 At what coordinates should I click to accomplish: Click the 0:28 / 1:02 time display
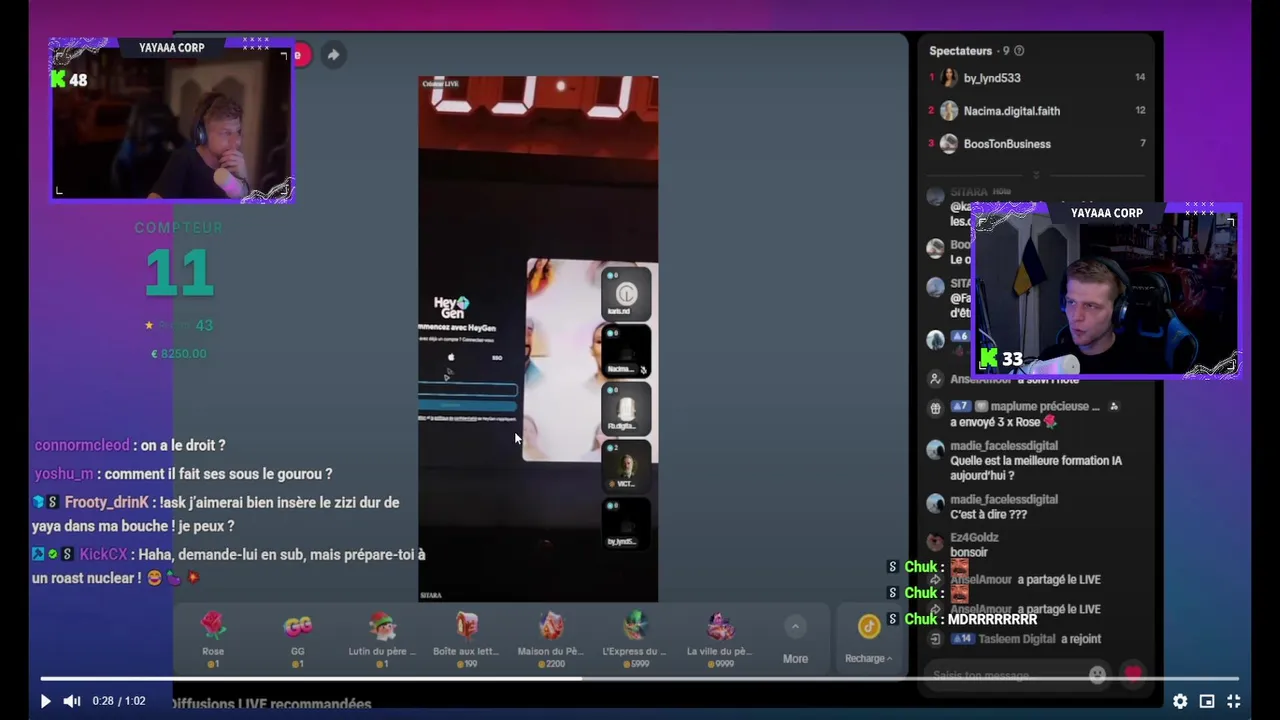coord(118,702)
